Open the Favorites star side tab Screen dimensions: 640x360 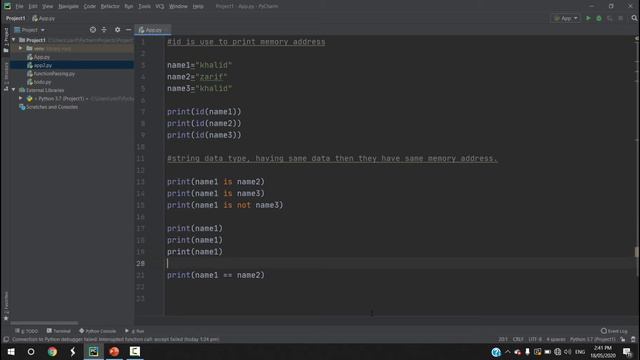point(6,306)
